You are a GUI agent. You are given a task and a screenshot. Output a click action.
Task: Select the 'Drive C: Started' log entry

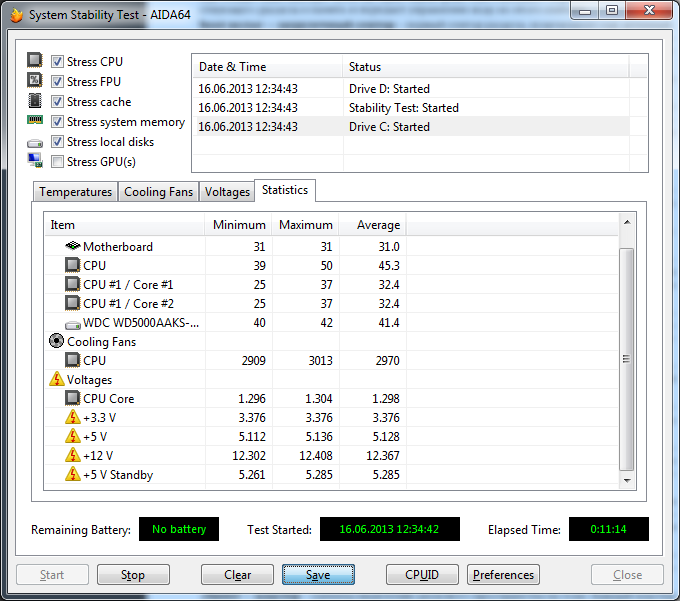click(x=411, y=127)
